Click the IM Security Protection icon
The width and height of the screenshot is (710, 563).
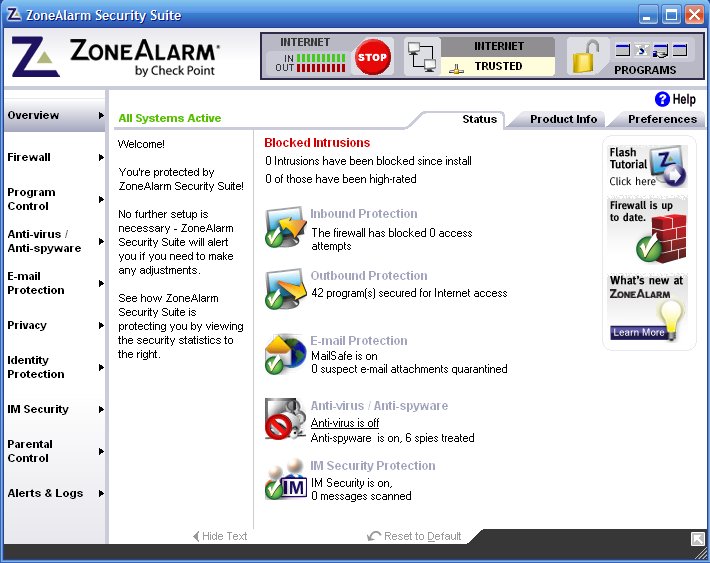point(286,481)
